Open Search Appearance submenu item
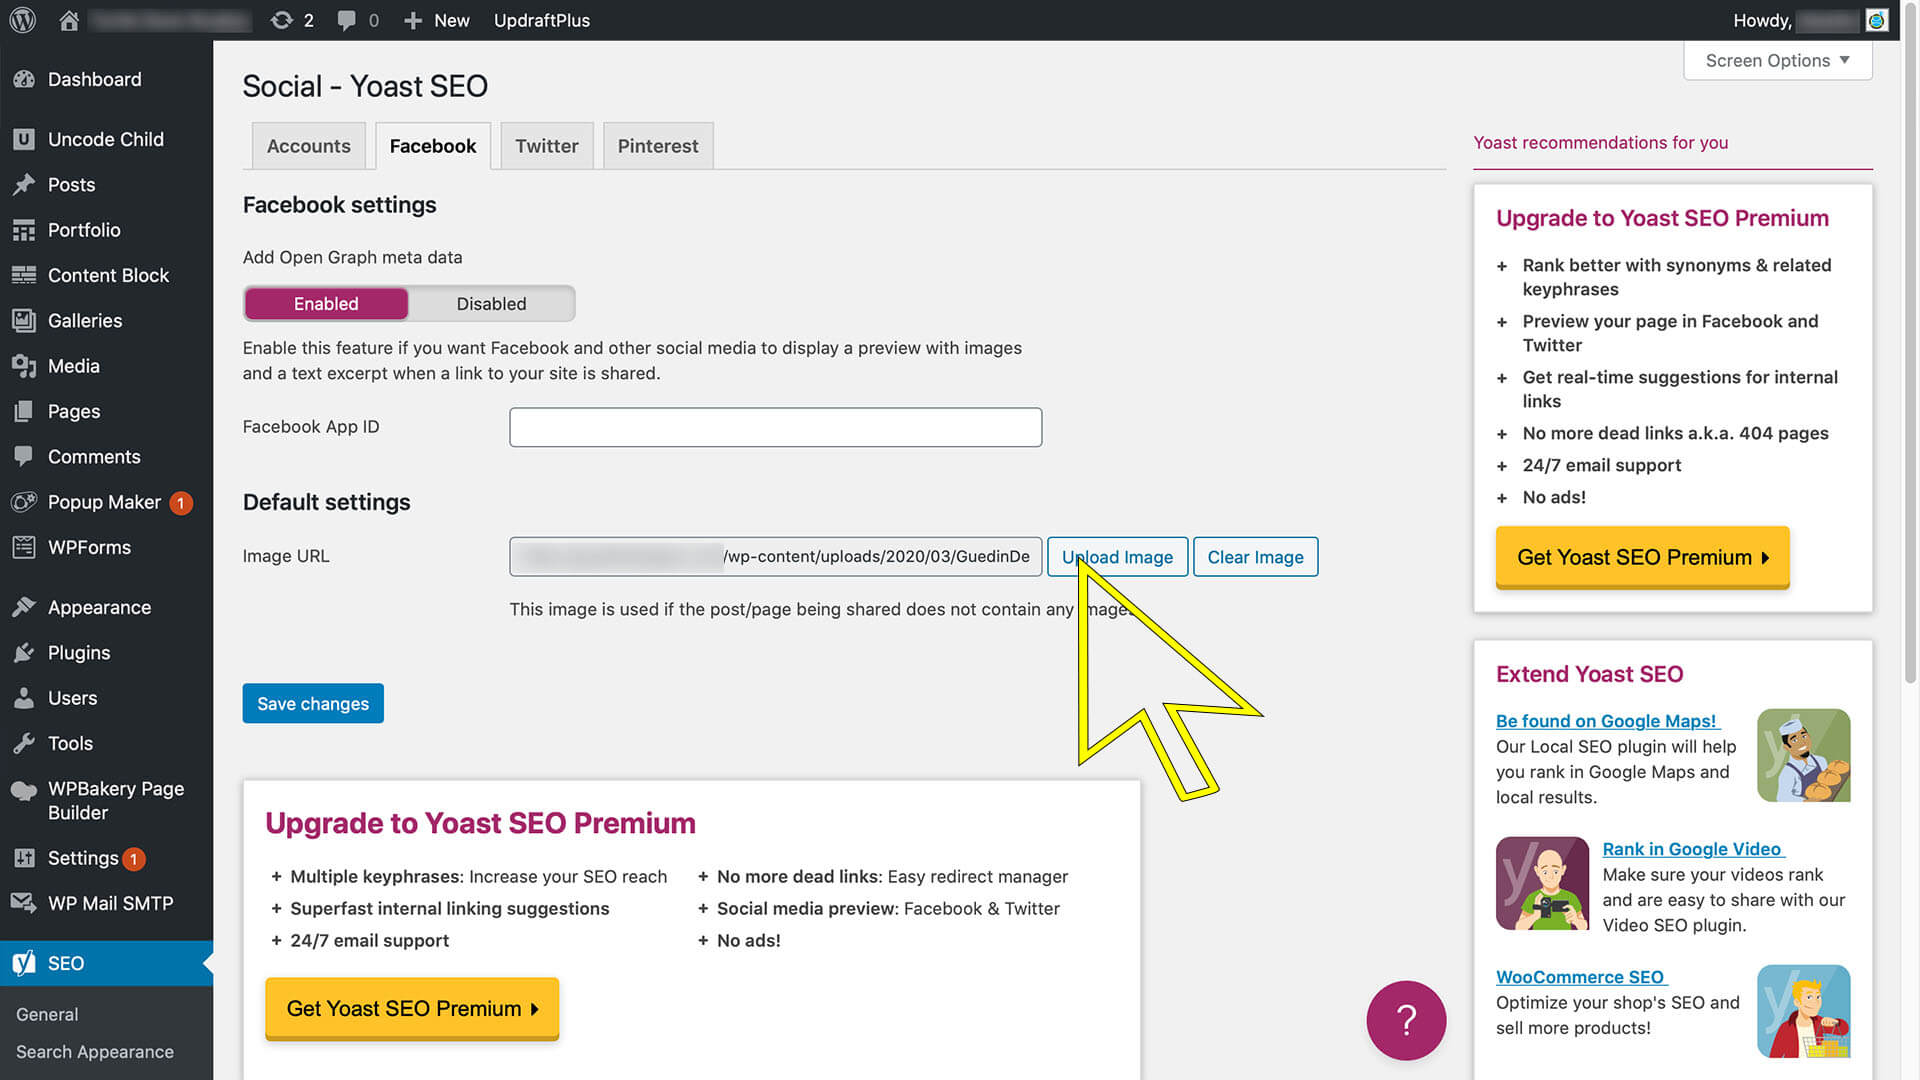This screenshot has width=1920, height=1080. (x=95, y=1052)
